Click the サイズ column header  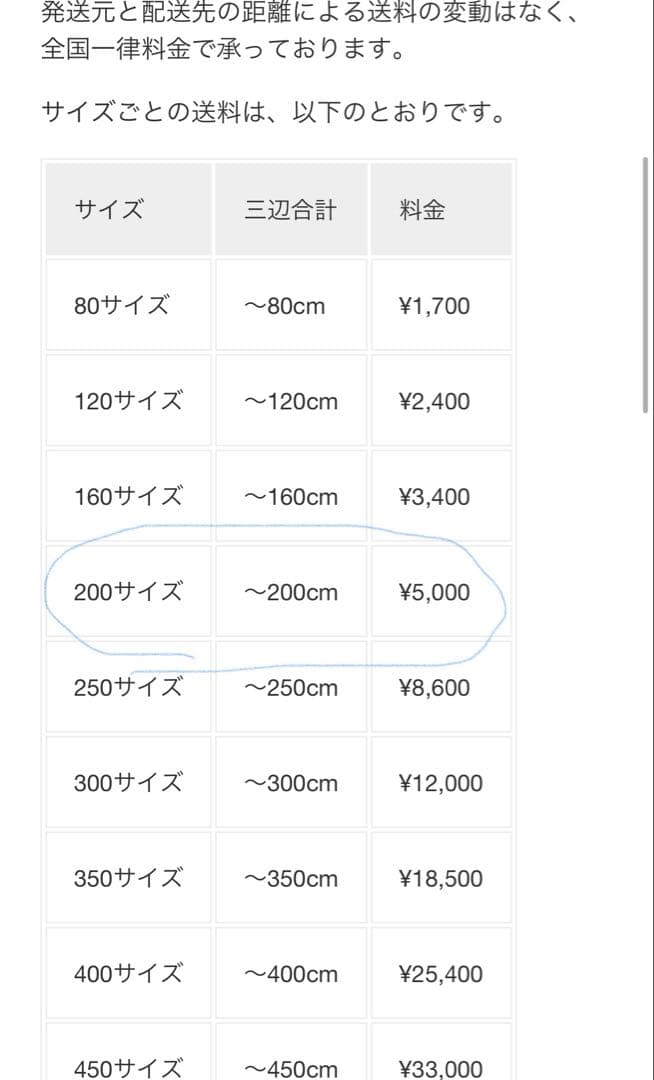click(109, 210)
